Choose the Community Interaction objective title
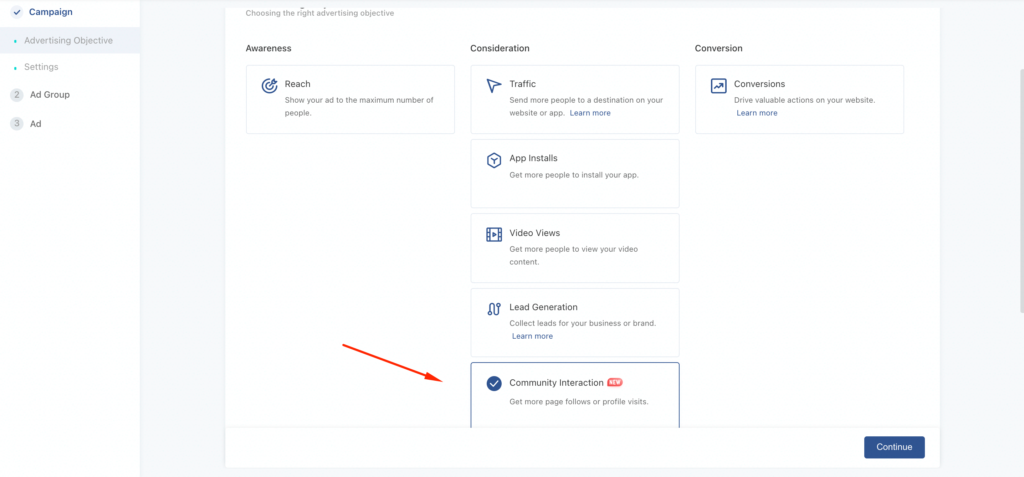 556,383
